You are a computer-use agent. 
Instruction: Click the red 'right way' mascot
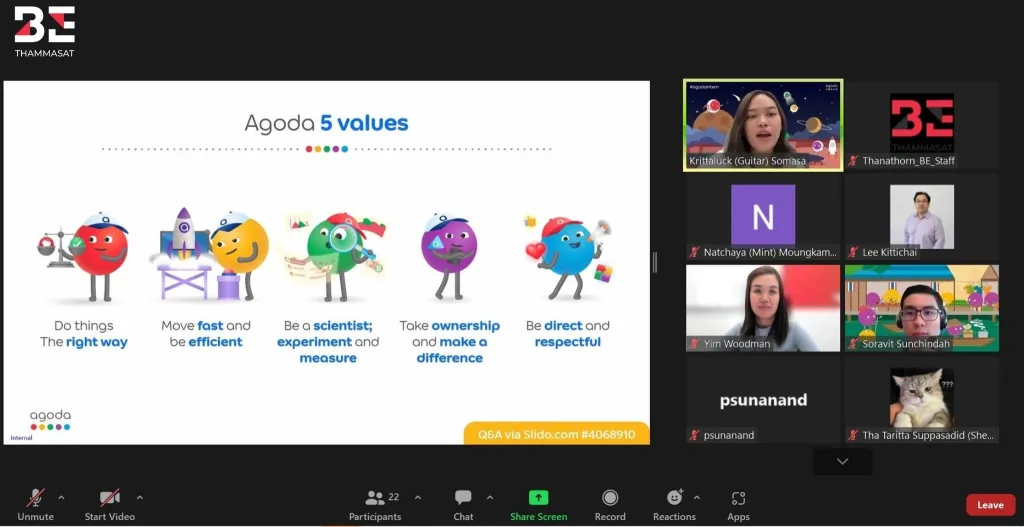tap(85, 256)
